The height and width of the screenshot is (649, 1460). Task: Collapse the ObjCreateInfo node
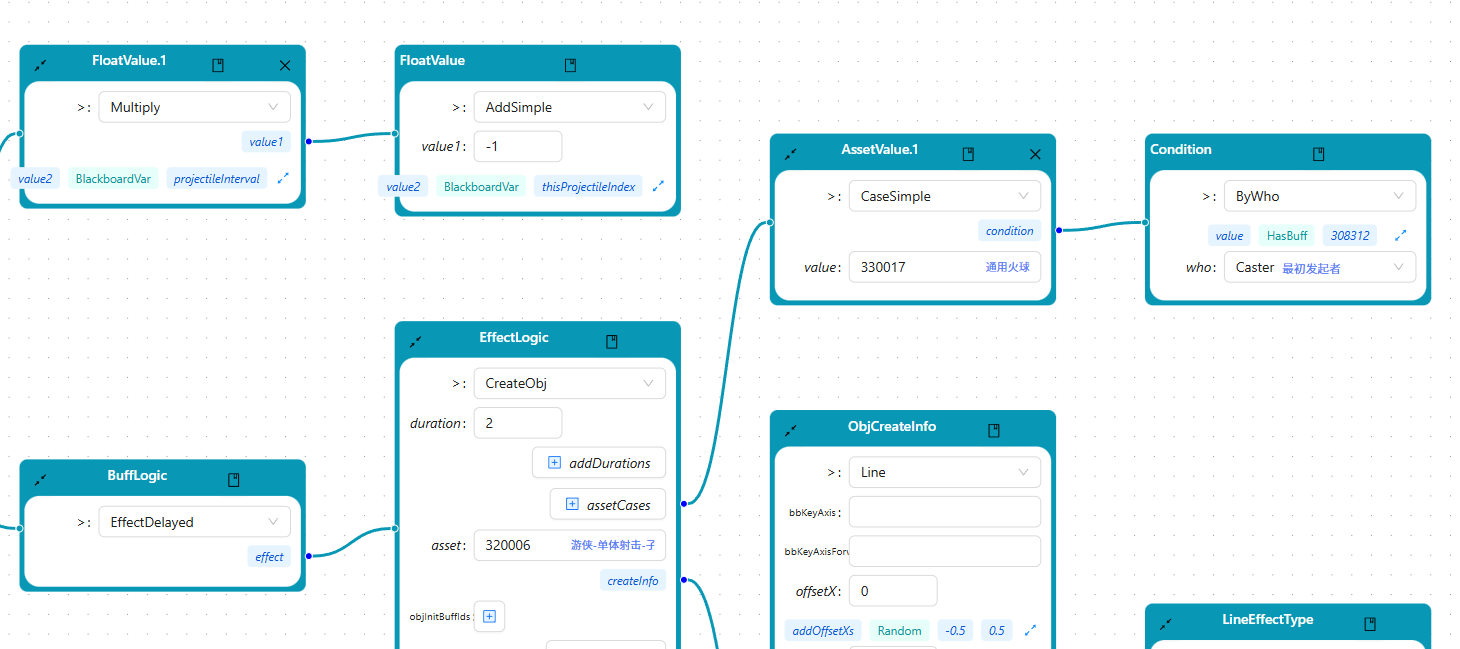click(x=790, y=430)
